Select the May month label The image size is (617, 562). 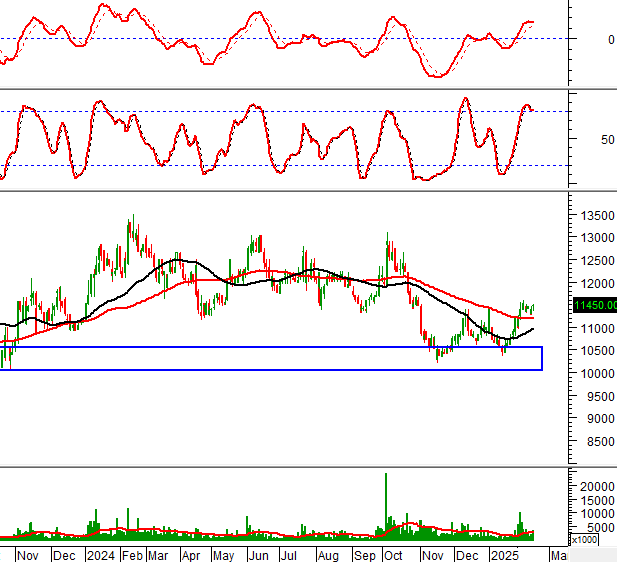pos(224,556)
